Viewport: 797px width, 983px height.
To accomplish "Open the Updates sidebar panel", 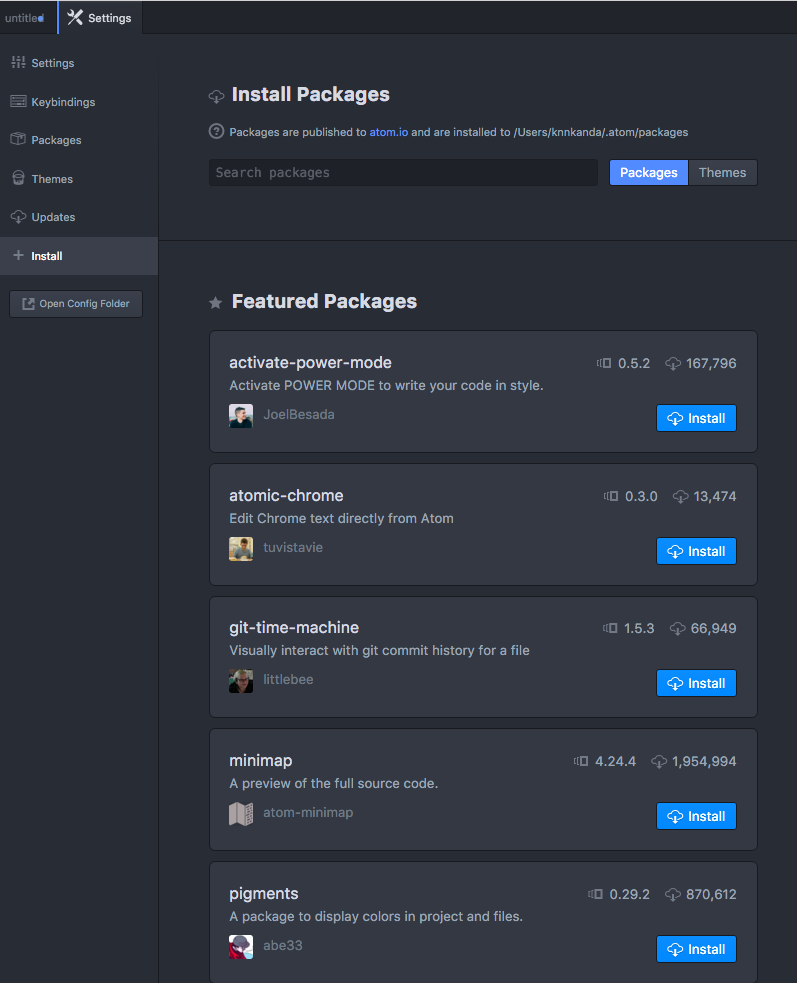I will [52, 217].
